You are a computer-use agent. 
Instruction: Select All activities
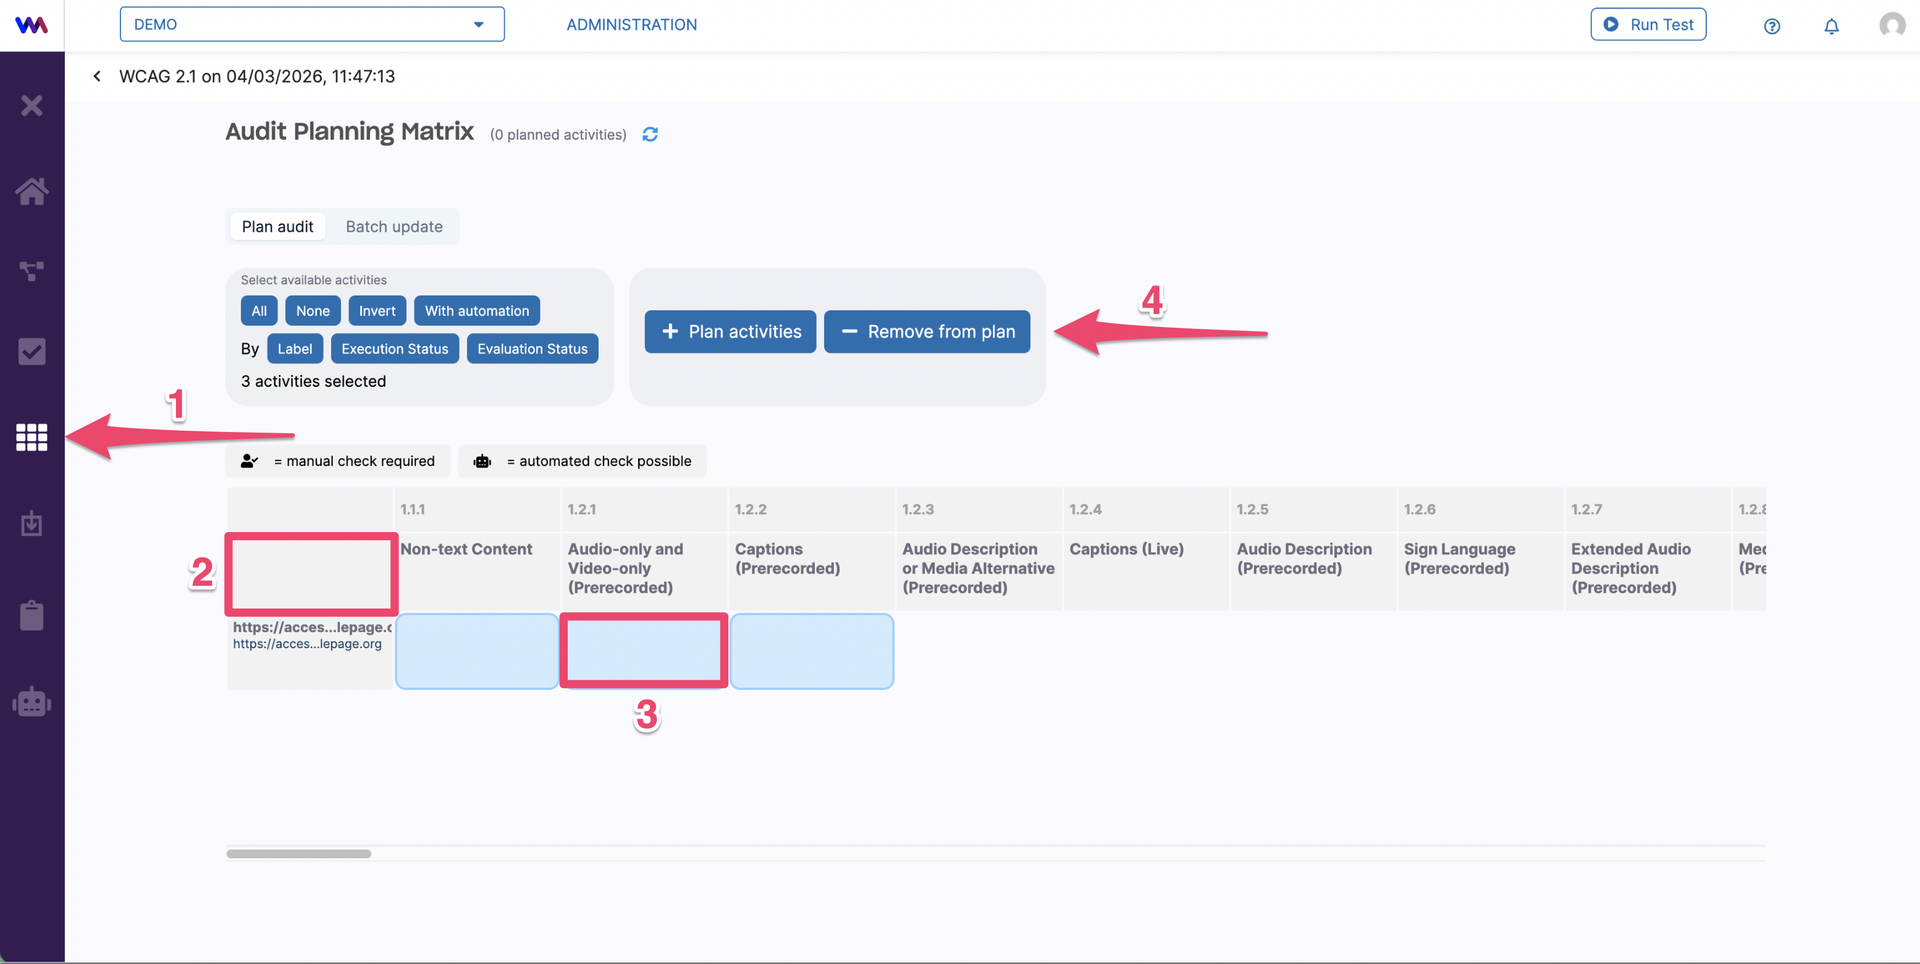pyautogui.click(x=259, y=311)
